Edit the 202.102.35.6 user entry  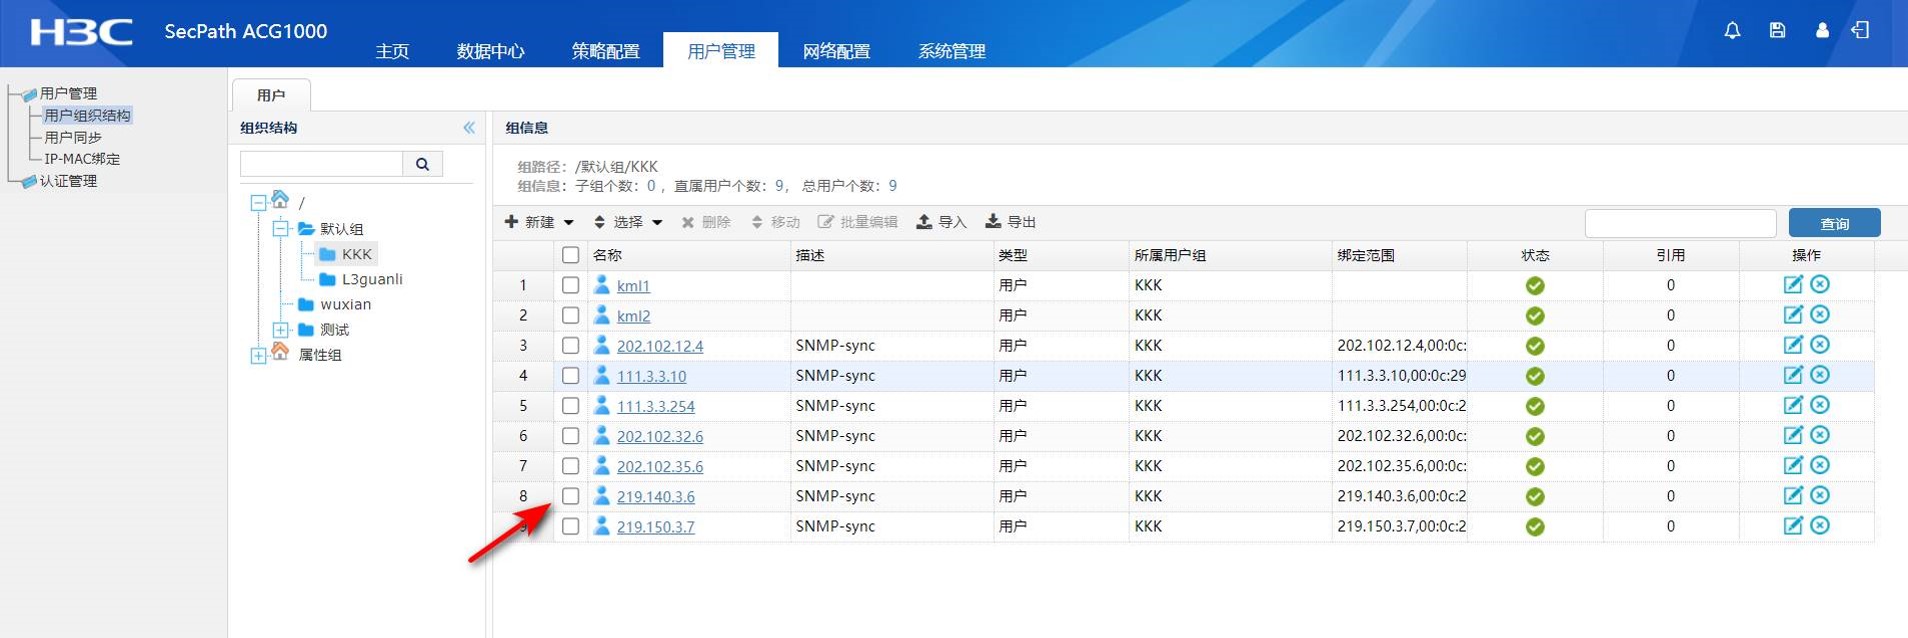1793,465
